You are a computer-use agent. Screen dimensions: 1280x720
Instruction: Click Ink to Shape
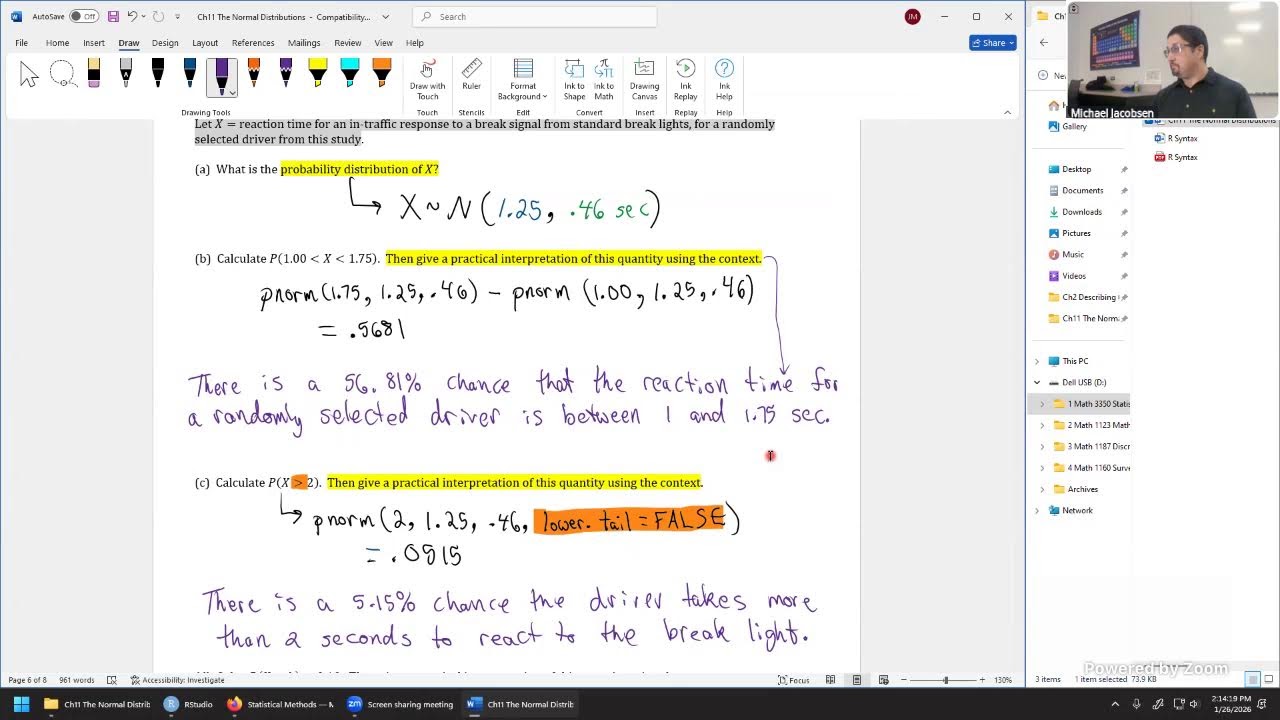tap(574, 80)
